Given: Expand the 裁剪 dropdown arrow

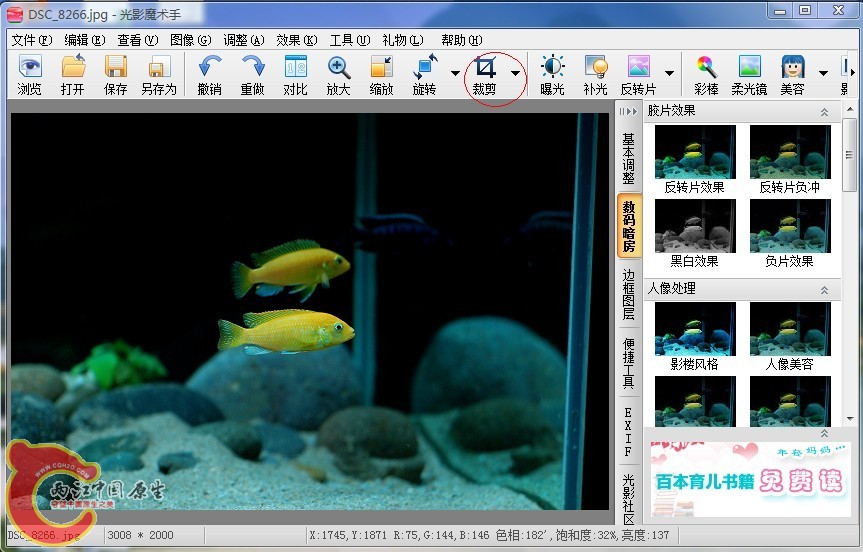Looking at the screenshot, I should click(515, 73).
